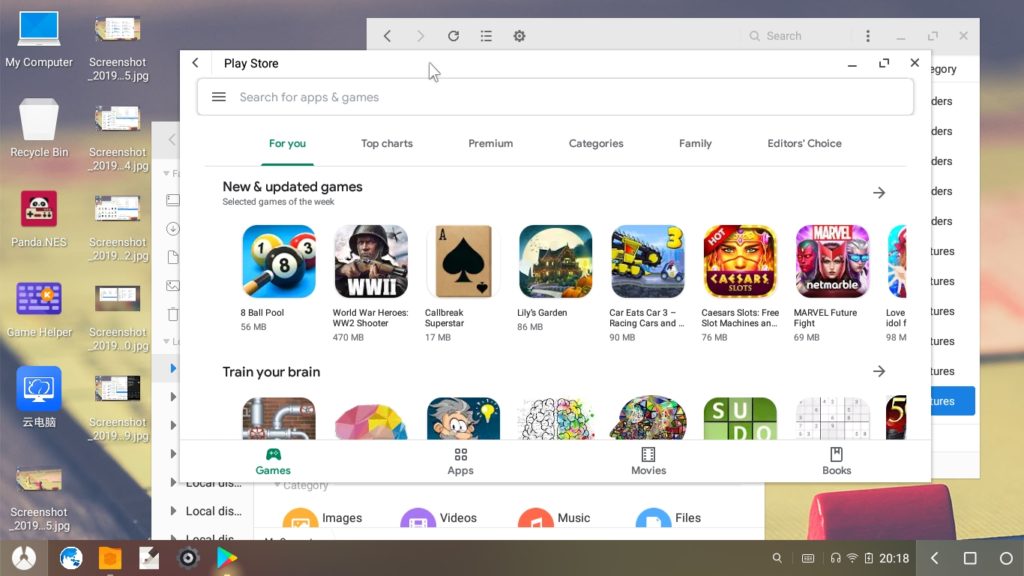
Task: Open the low-poly brain game icon
Action: pyautogui.click(x=371, y=419)
